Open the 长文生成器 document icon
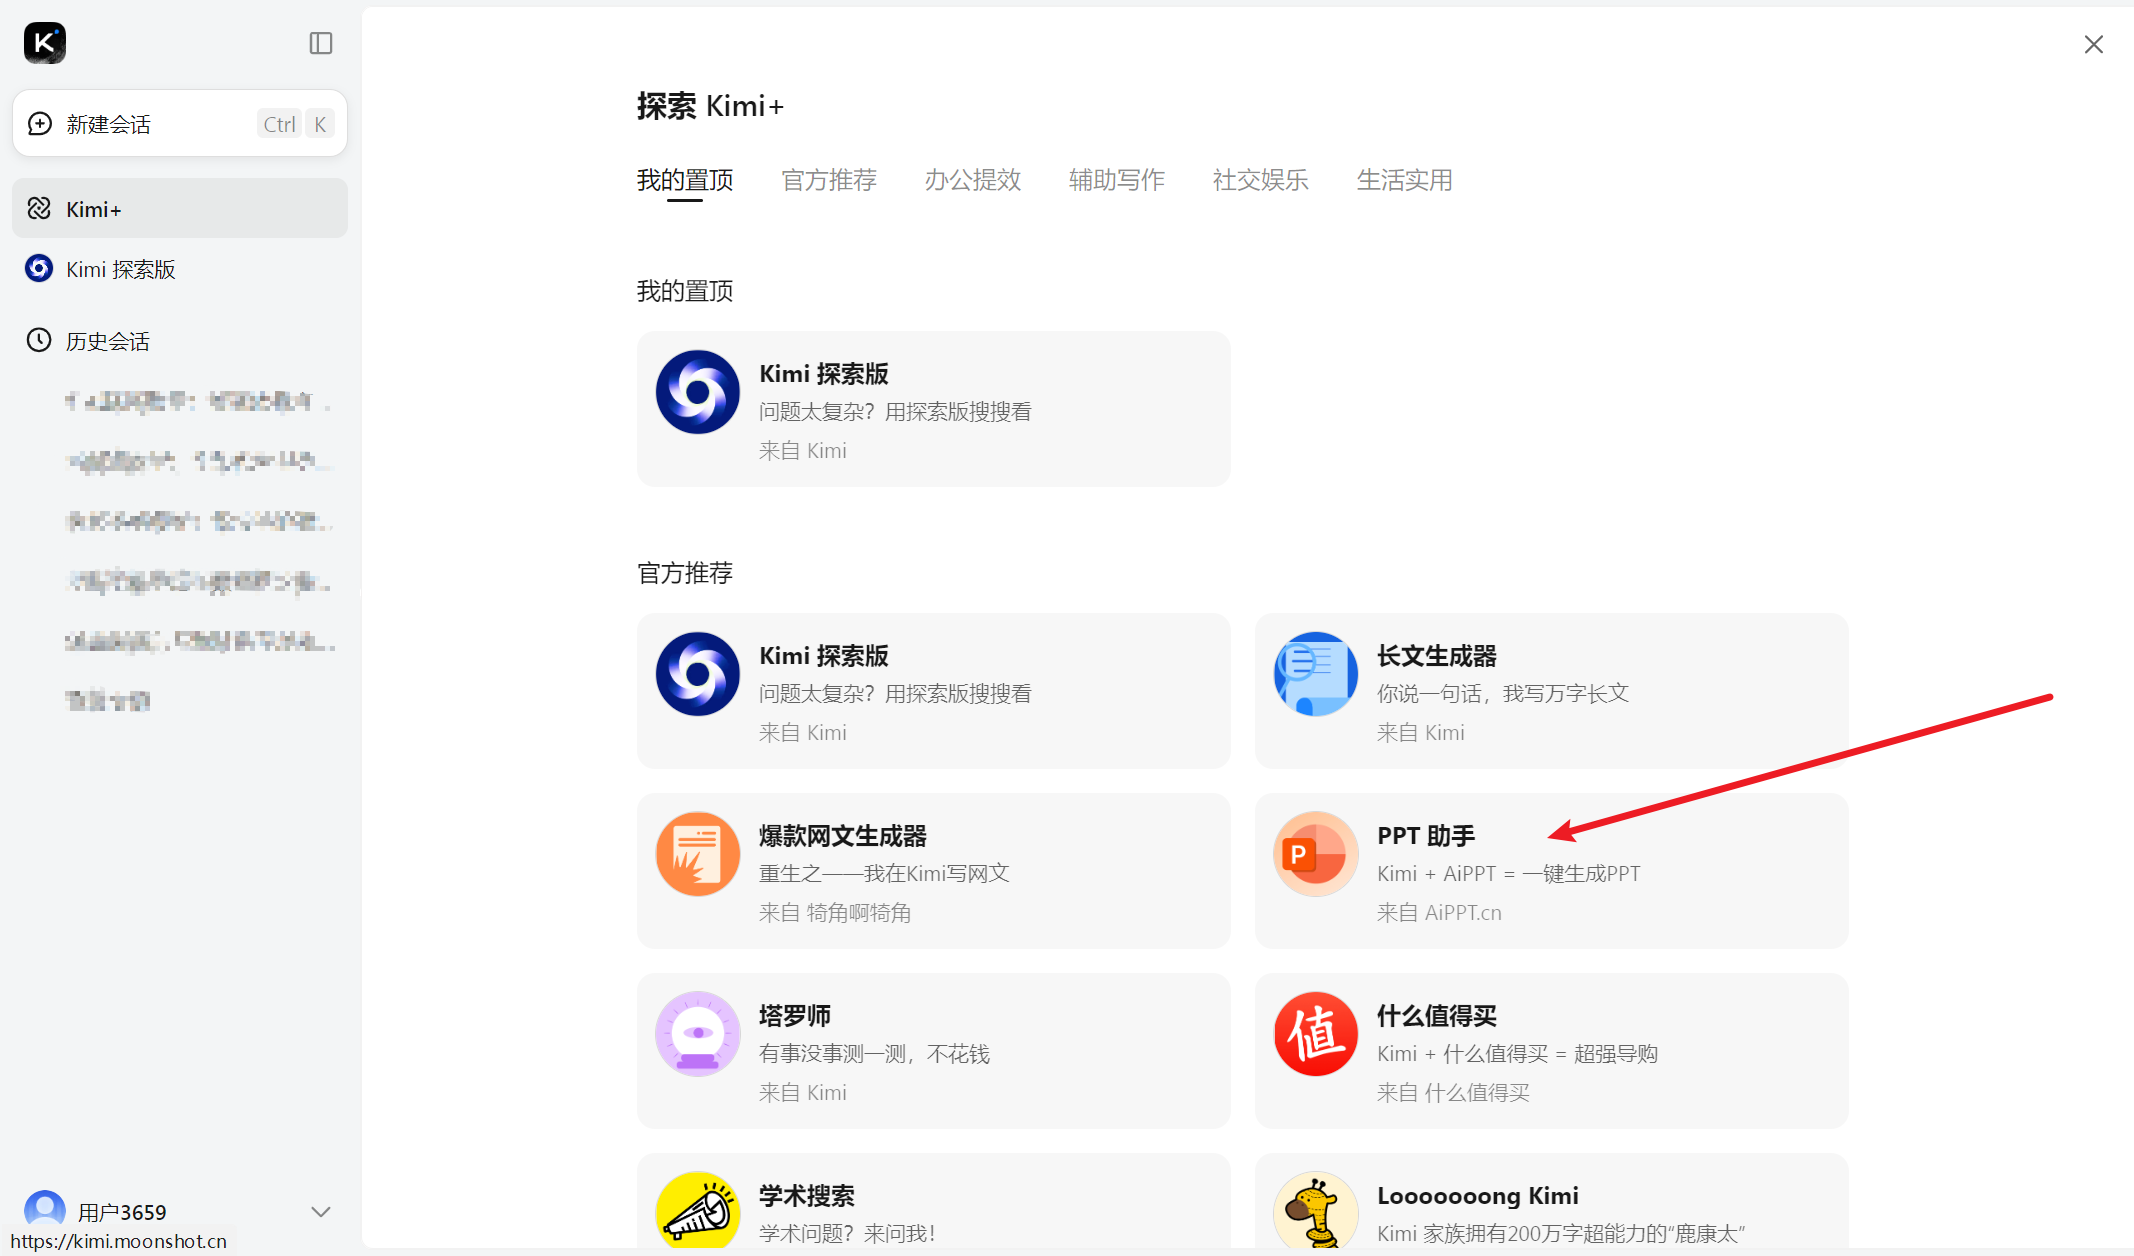This screenshot has width=2134, height=1256. [1315, 674]
